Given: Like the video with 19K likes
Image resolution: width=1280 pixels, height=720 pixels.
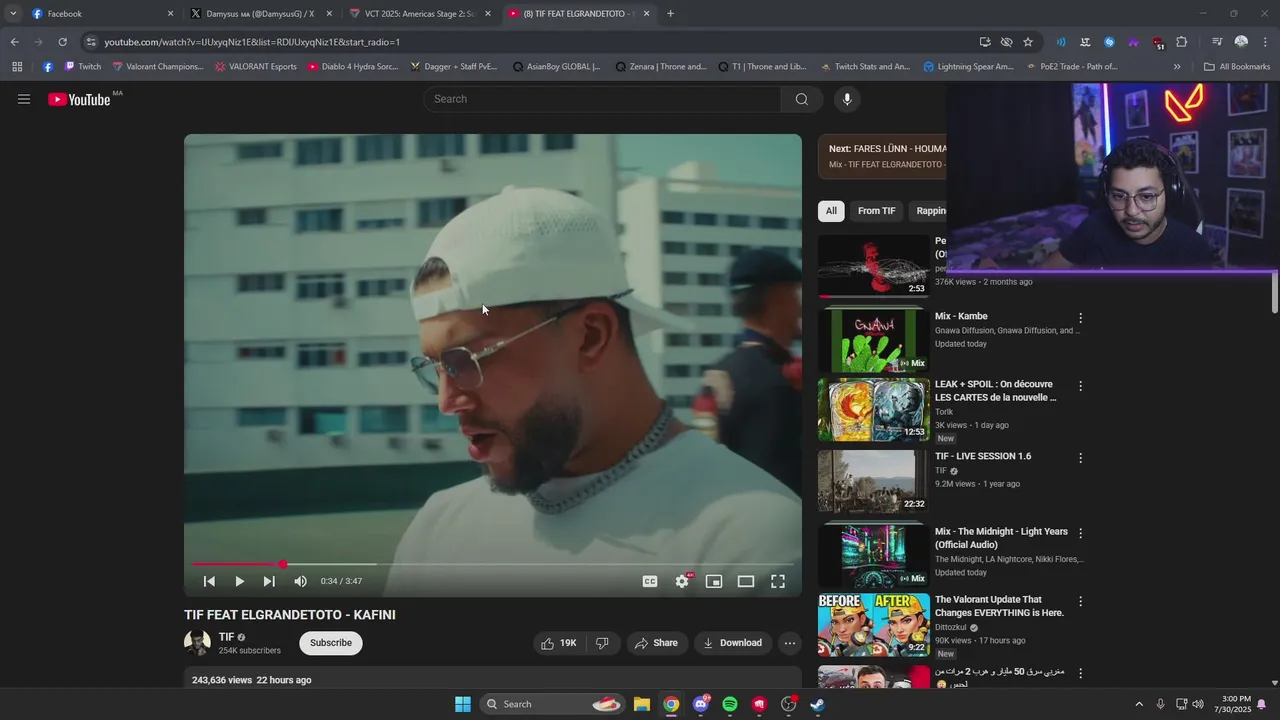Looking at the screenshot, I should point(558,643).
